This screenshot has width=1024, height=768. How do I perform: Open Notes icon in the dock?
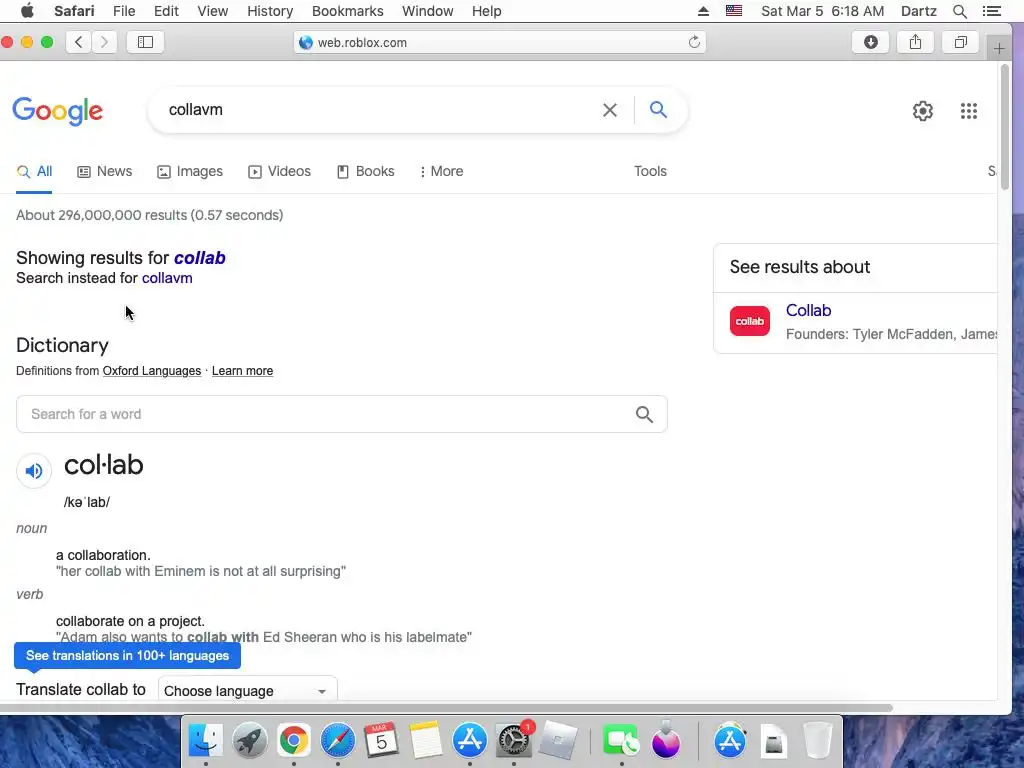pos(426,741)
